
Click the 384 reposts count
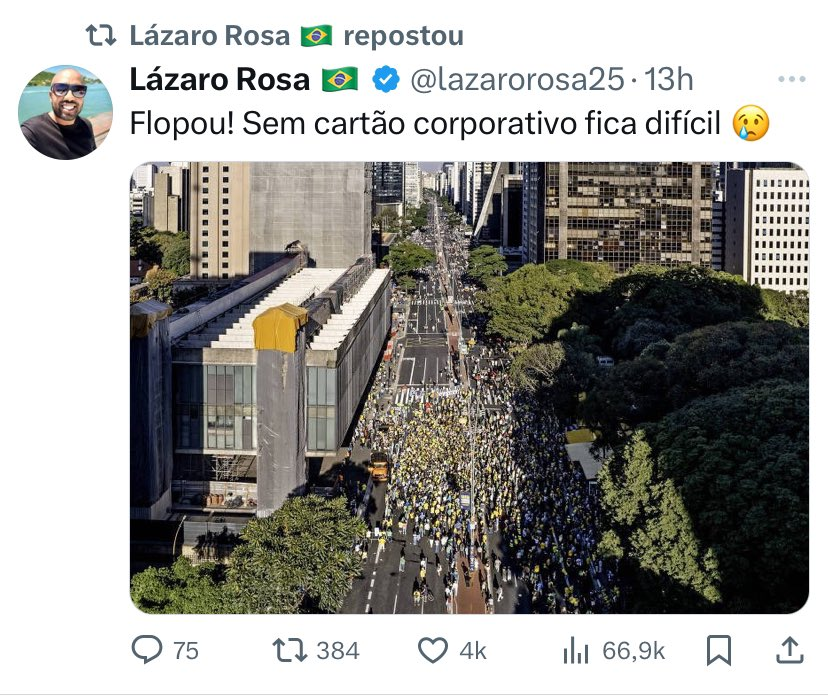coord(338,651)
